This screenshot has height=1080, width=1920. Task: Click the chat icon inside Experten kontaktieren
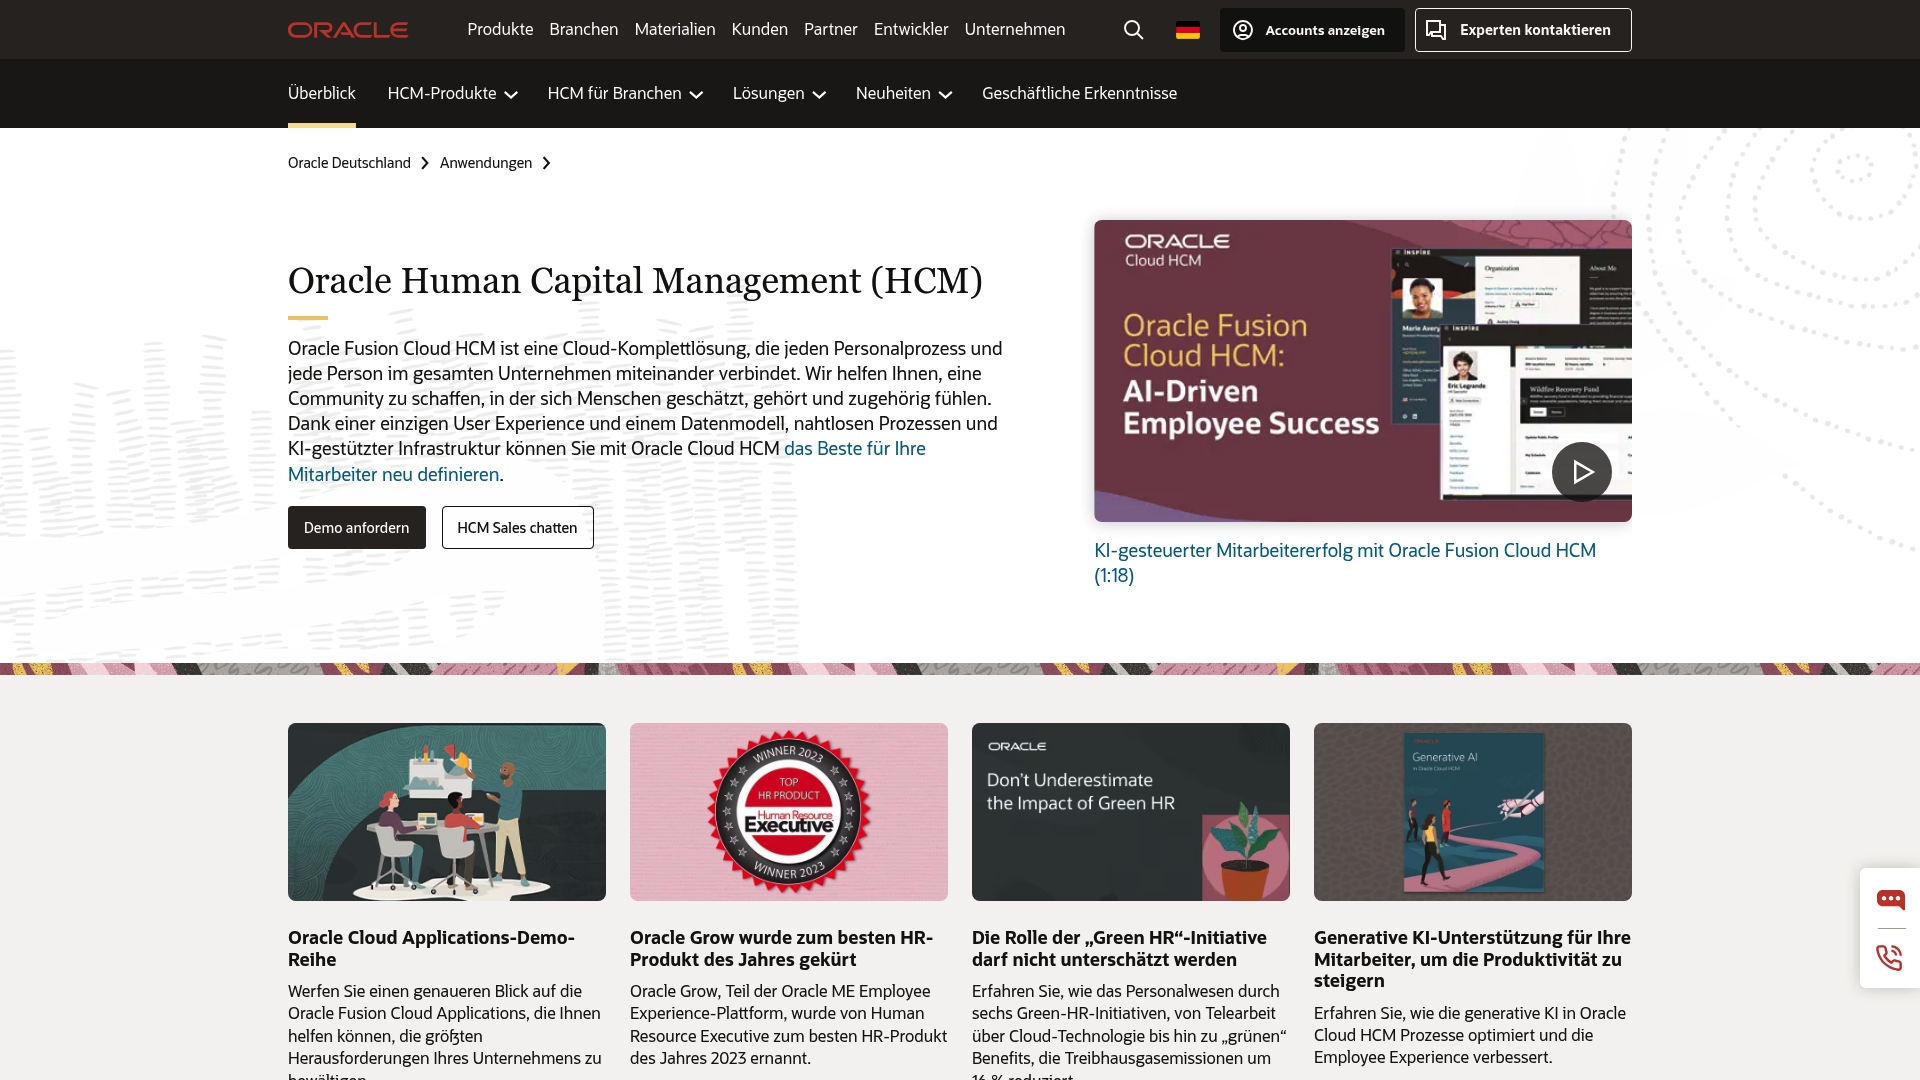(1435, 30)
